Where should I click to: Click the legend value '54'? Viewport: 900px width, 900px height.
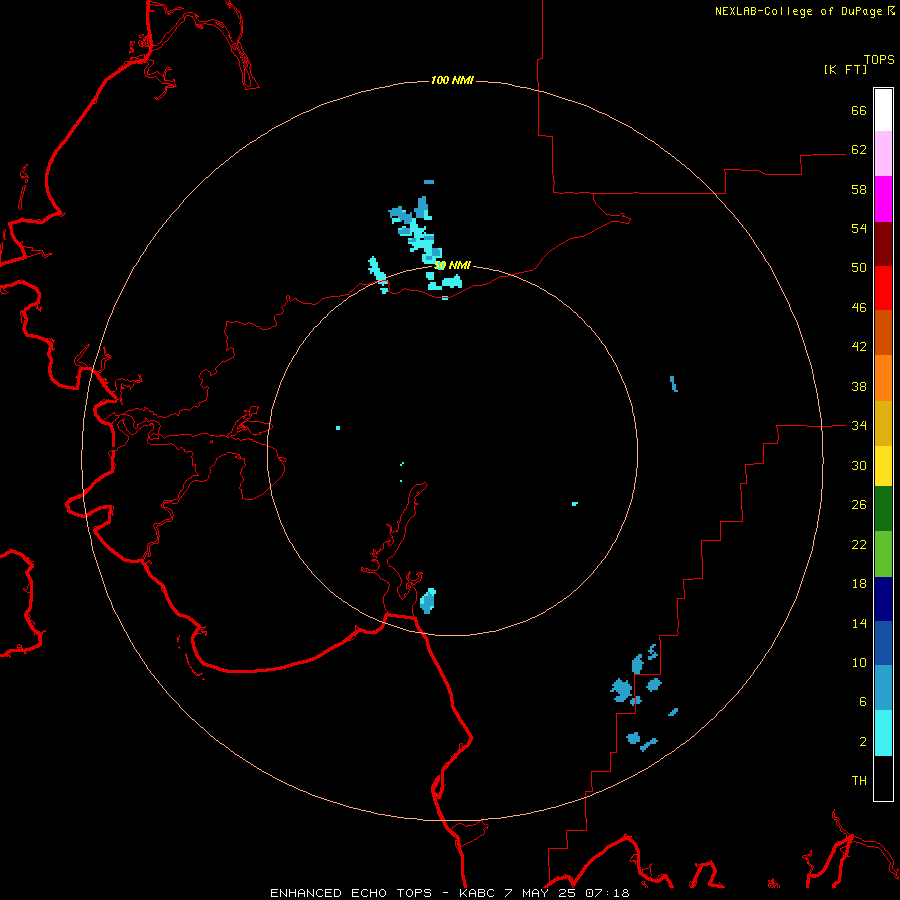[x=859, y=228]
